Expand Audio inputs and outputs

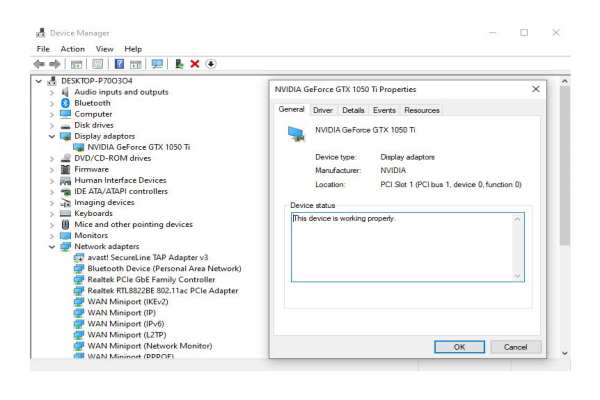coord(52,92)
